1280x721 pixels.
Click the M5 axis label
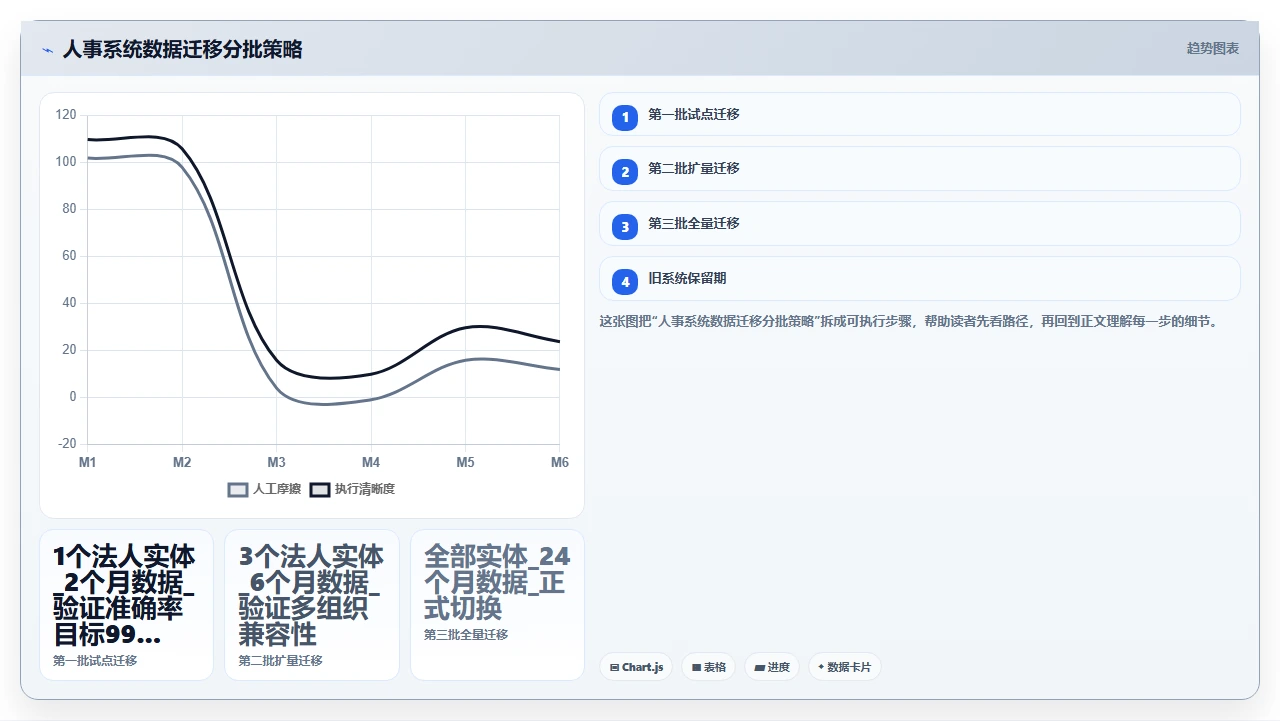[x=466, y=462]
